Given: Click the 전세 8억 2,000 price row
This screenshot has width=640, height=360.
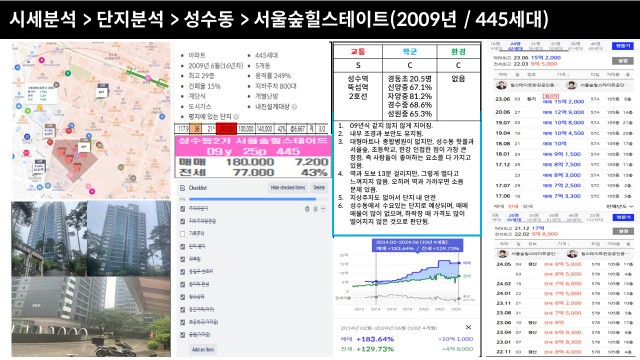Looking at the screenshot, I should pyautogui.click(x=563, y=303).
